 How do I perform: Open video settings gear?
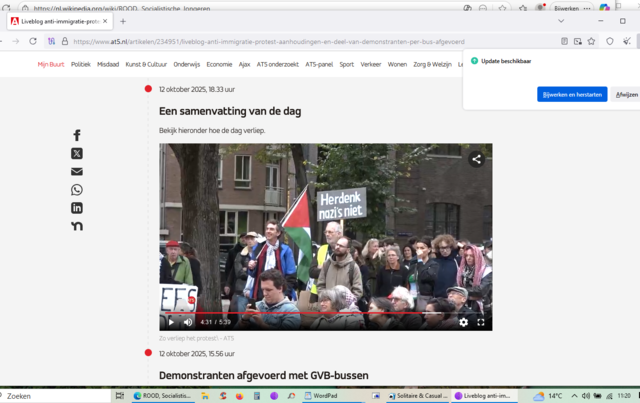point(463,322)
